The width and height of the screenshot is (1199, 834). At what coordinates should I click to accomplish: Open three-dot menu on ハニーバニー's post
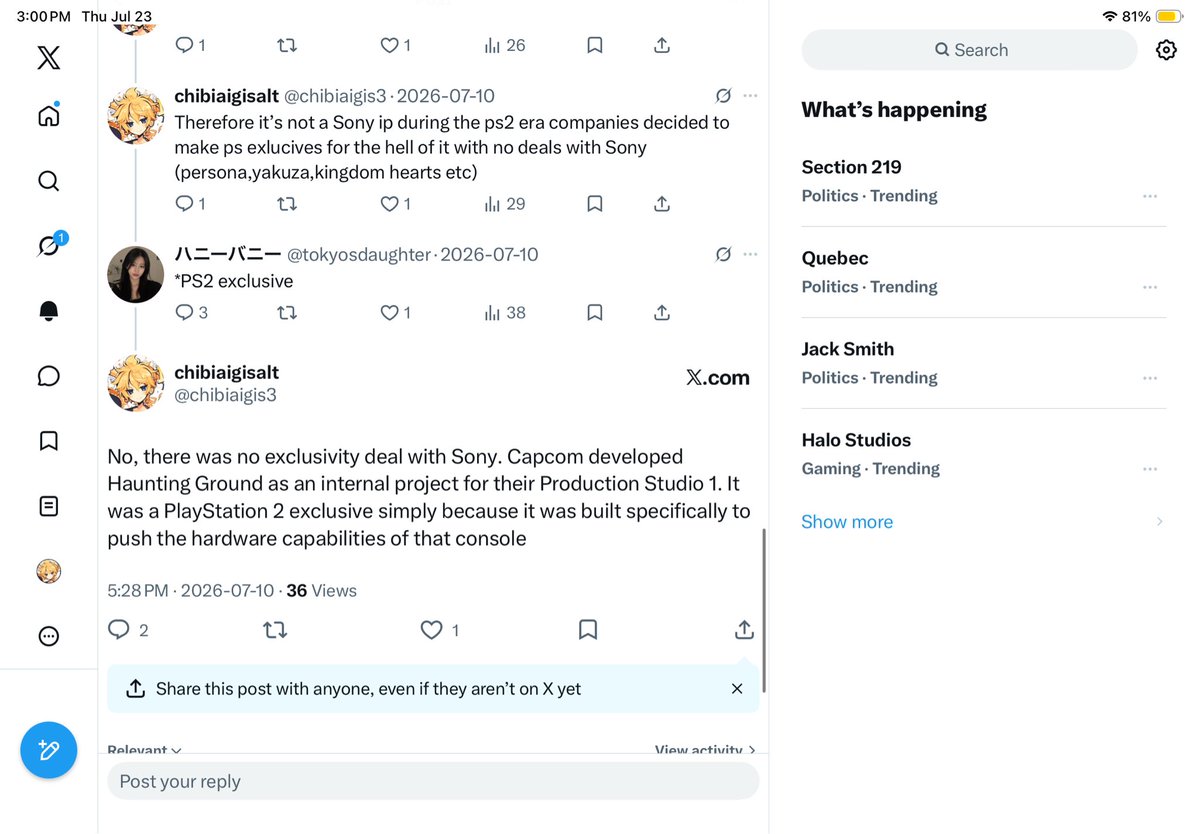coord(750,254)
